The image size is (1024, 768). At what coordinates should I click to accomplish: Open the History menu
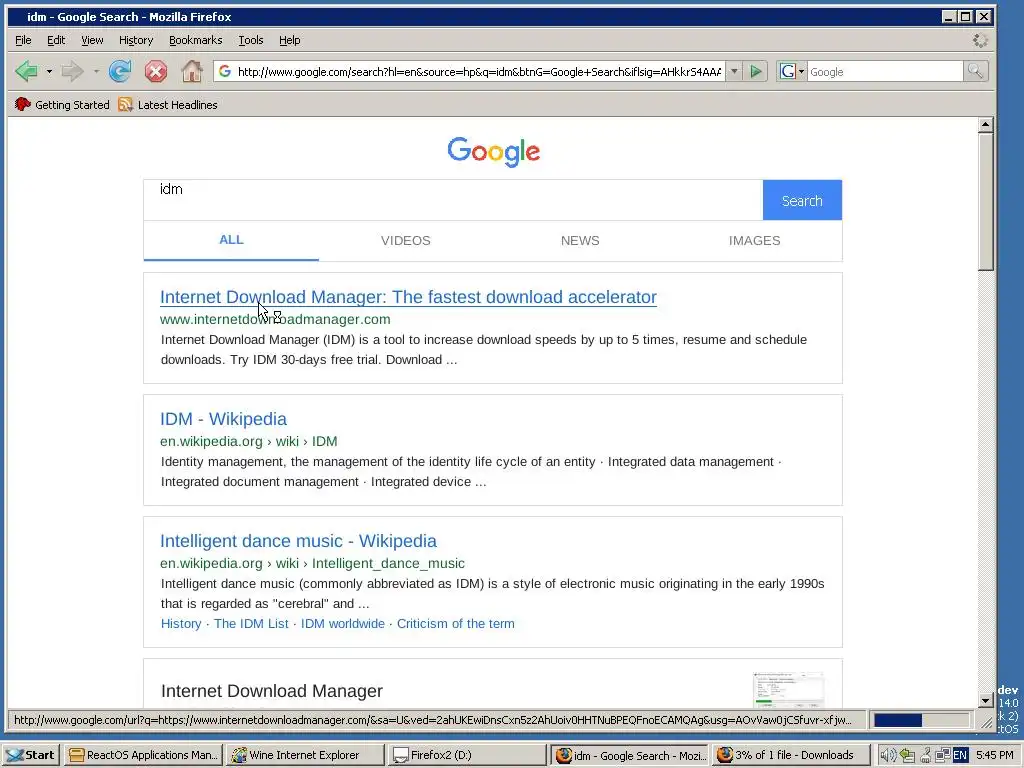pos(136,40)
